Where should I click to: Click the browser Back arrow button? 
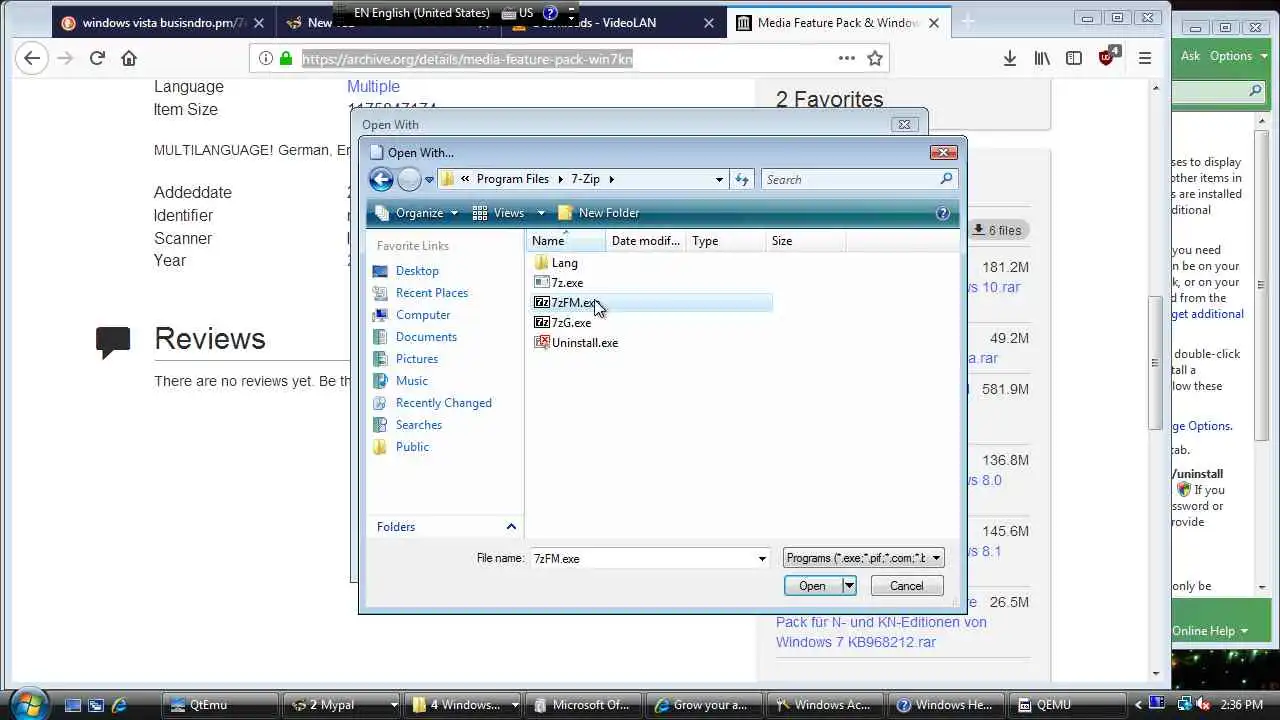coord(32,58)
